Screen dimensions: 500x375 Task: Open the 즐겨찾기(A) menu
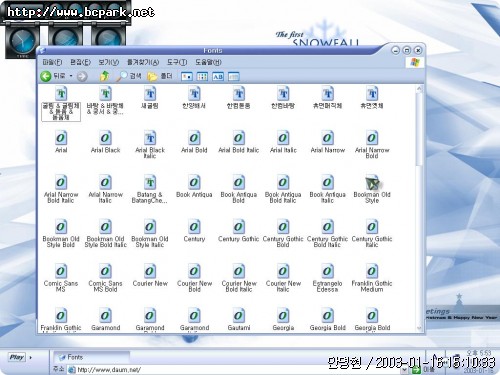click(x=143, y=62)
